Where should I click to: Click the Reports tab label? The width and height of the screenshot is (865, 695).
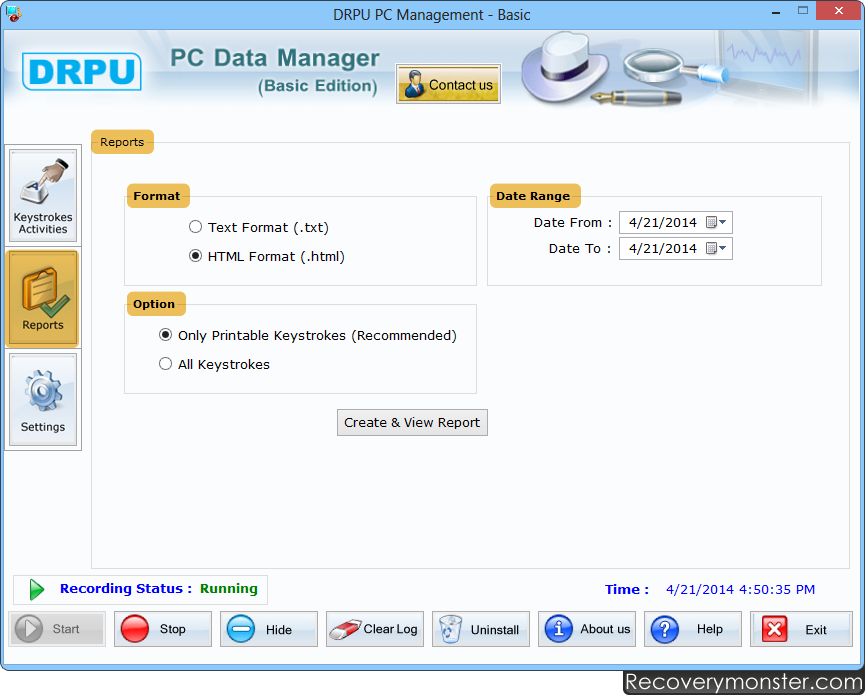[122, 142]
